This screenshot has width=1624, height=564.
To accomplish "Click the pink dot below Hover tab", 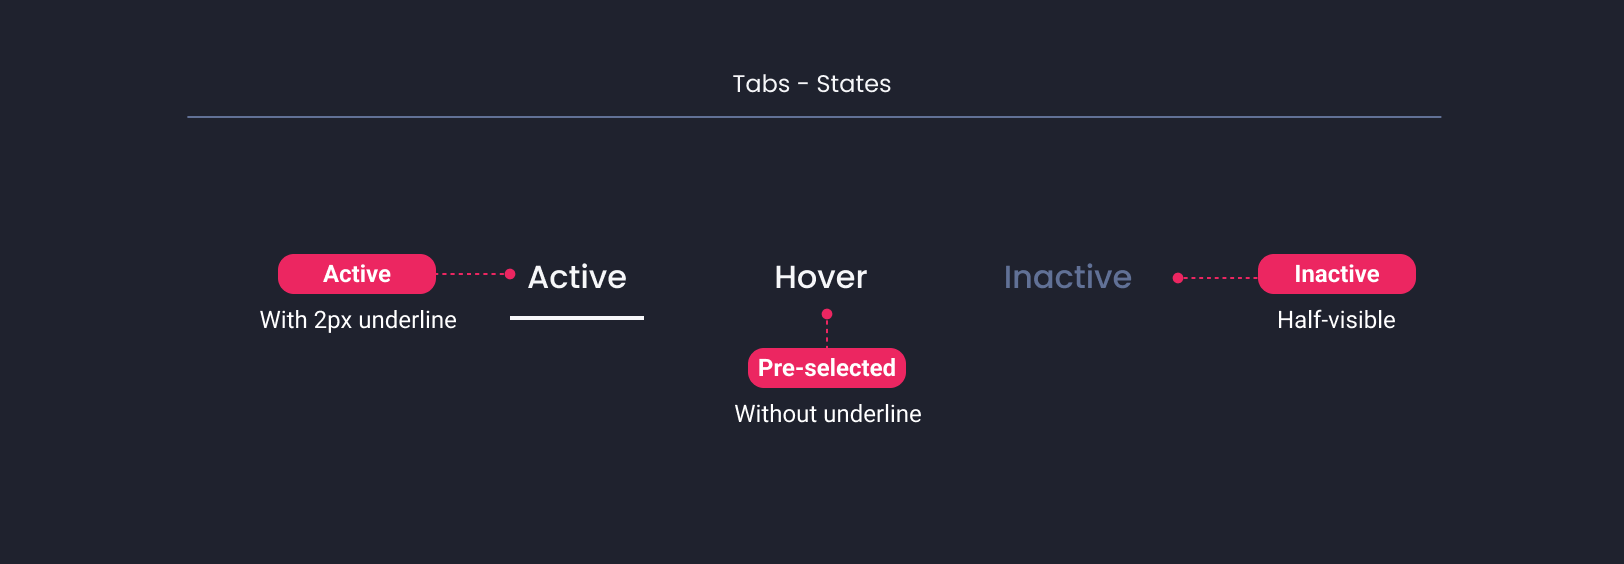I will (x=827, y=314).
